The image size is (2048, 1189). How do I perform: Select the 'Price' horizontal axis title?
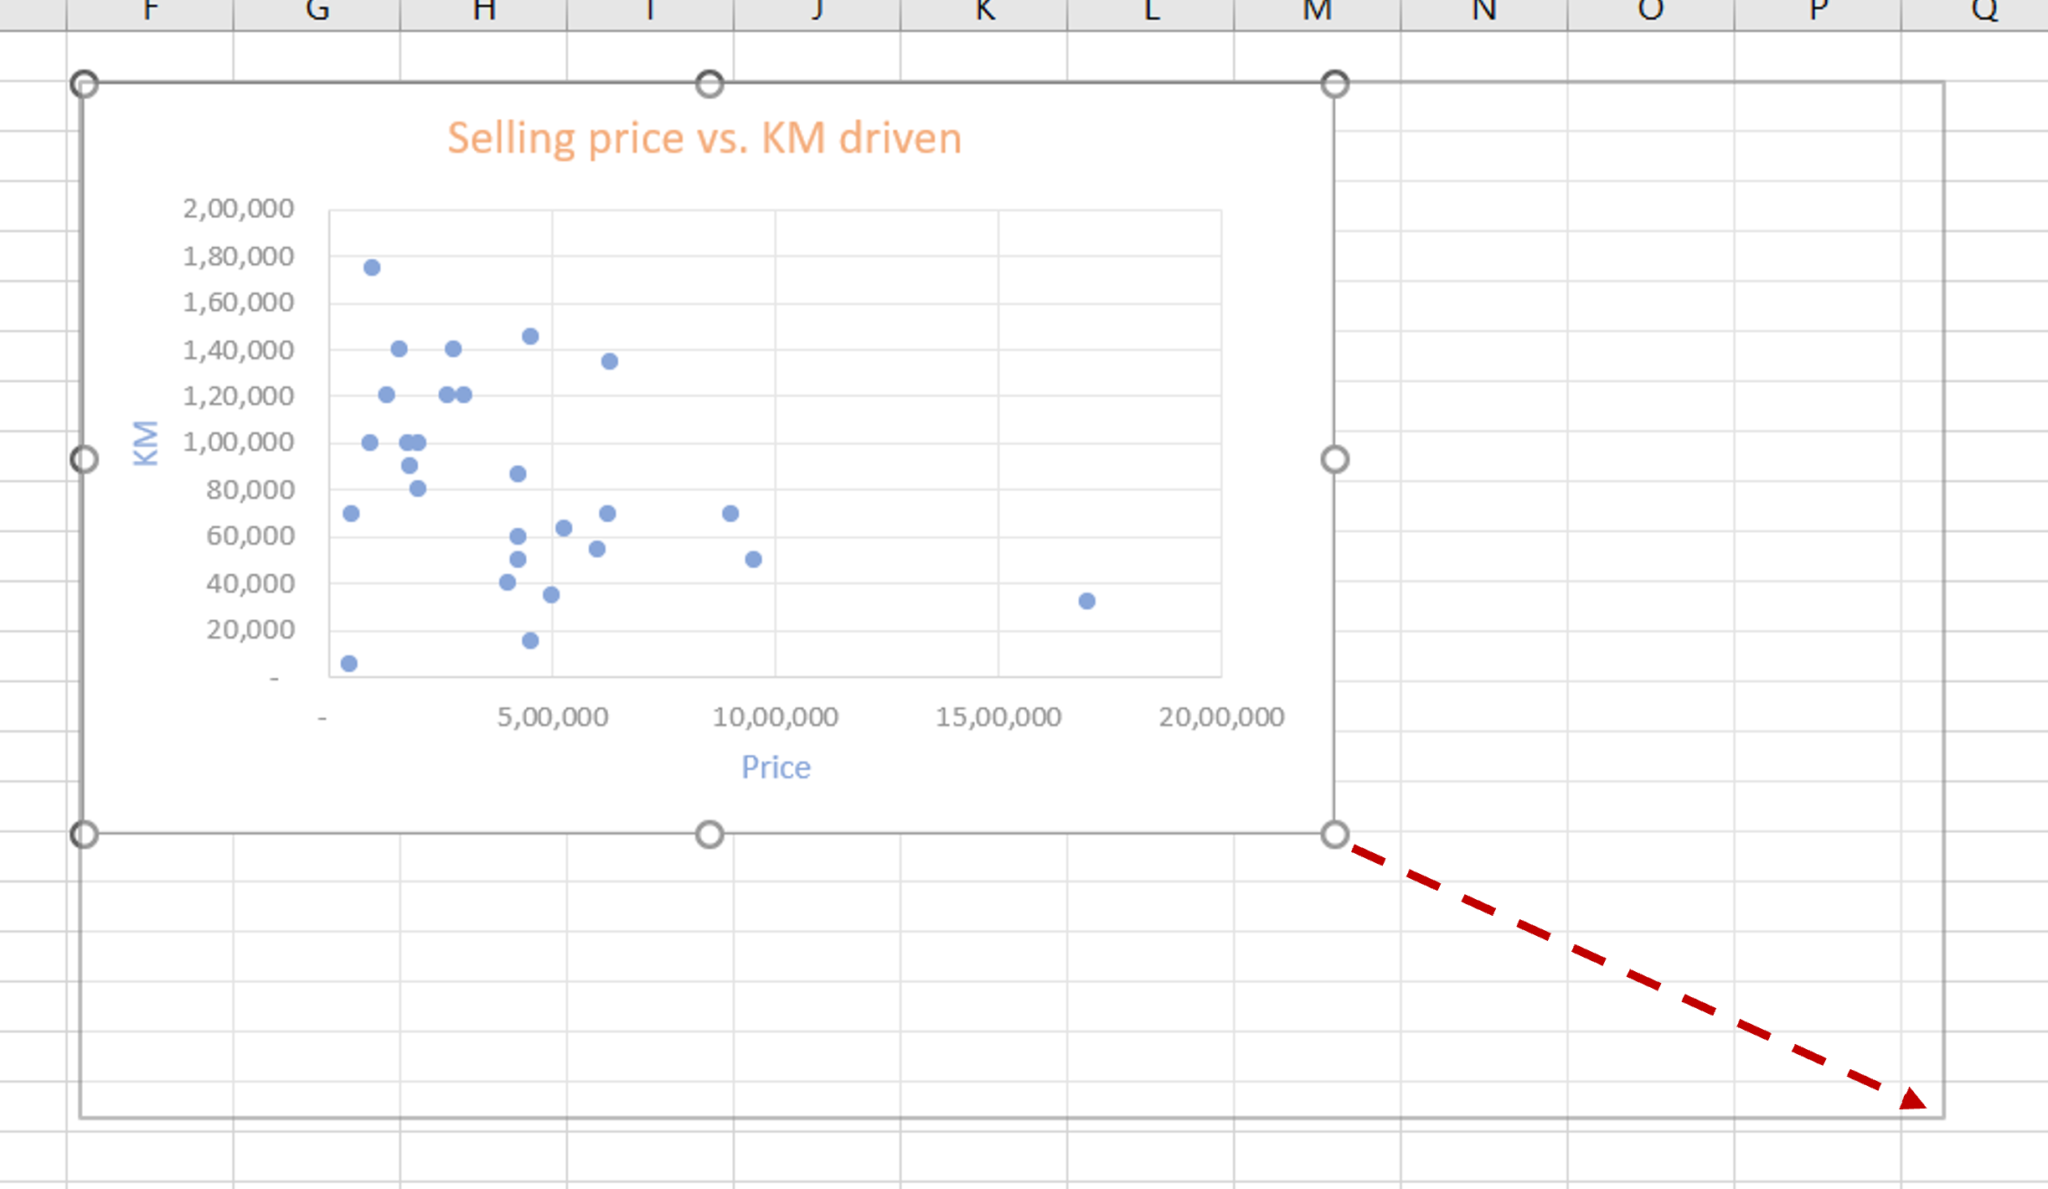776,767
